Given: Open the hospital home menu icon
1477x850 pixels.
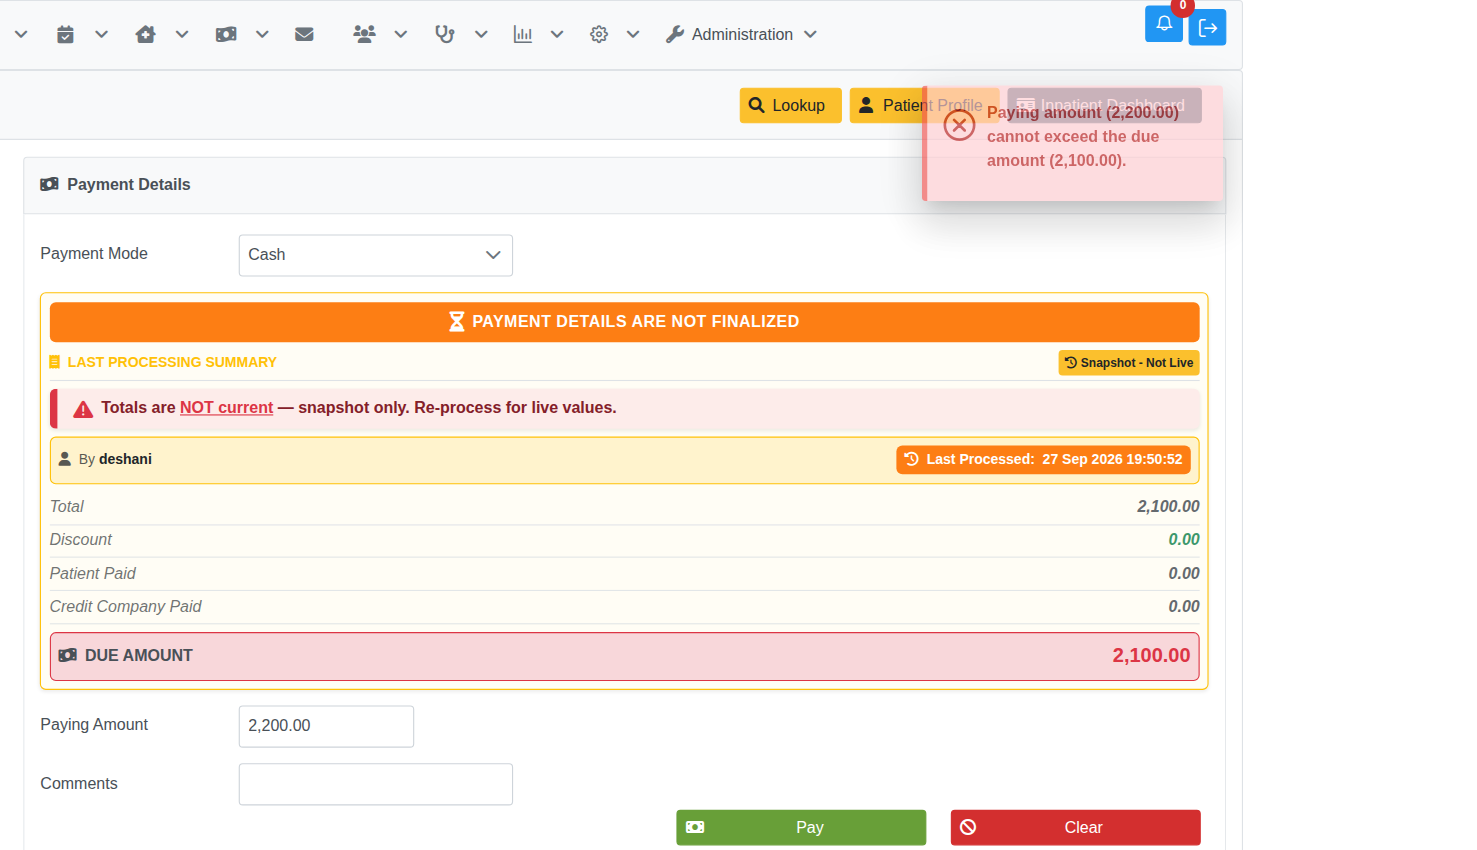Looking at the screenshot, I should (146, 34).
